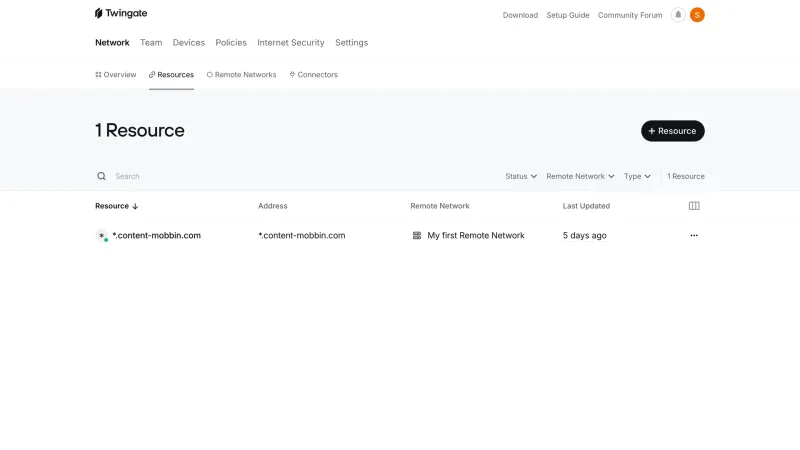Open the Internet Security section
This screenshot has height=450, width=800.
coord(291,42)
